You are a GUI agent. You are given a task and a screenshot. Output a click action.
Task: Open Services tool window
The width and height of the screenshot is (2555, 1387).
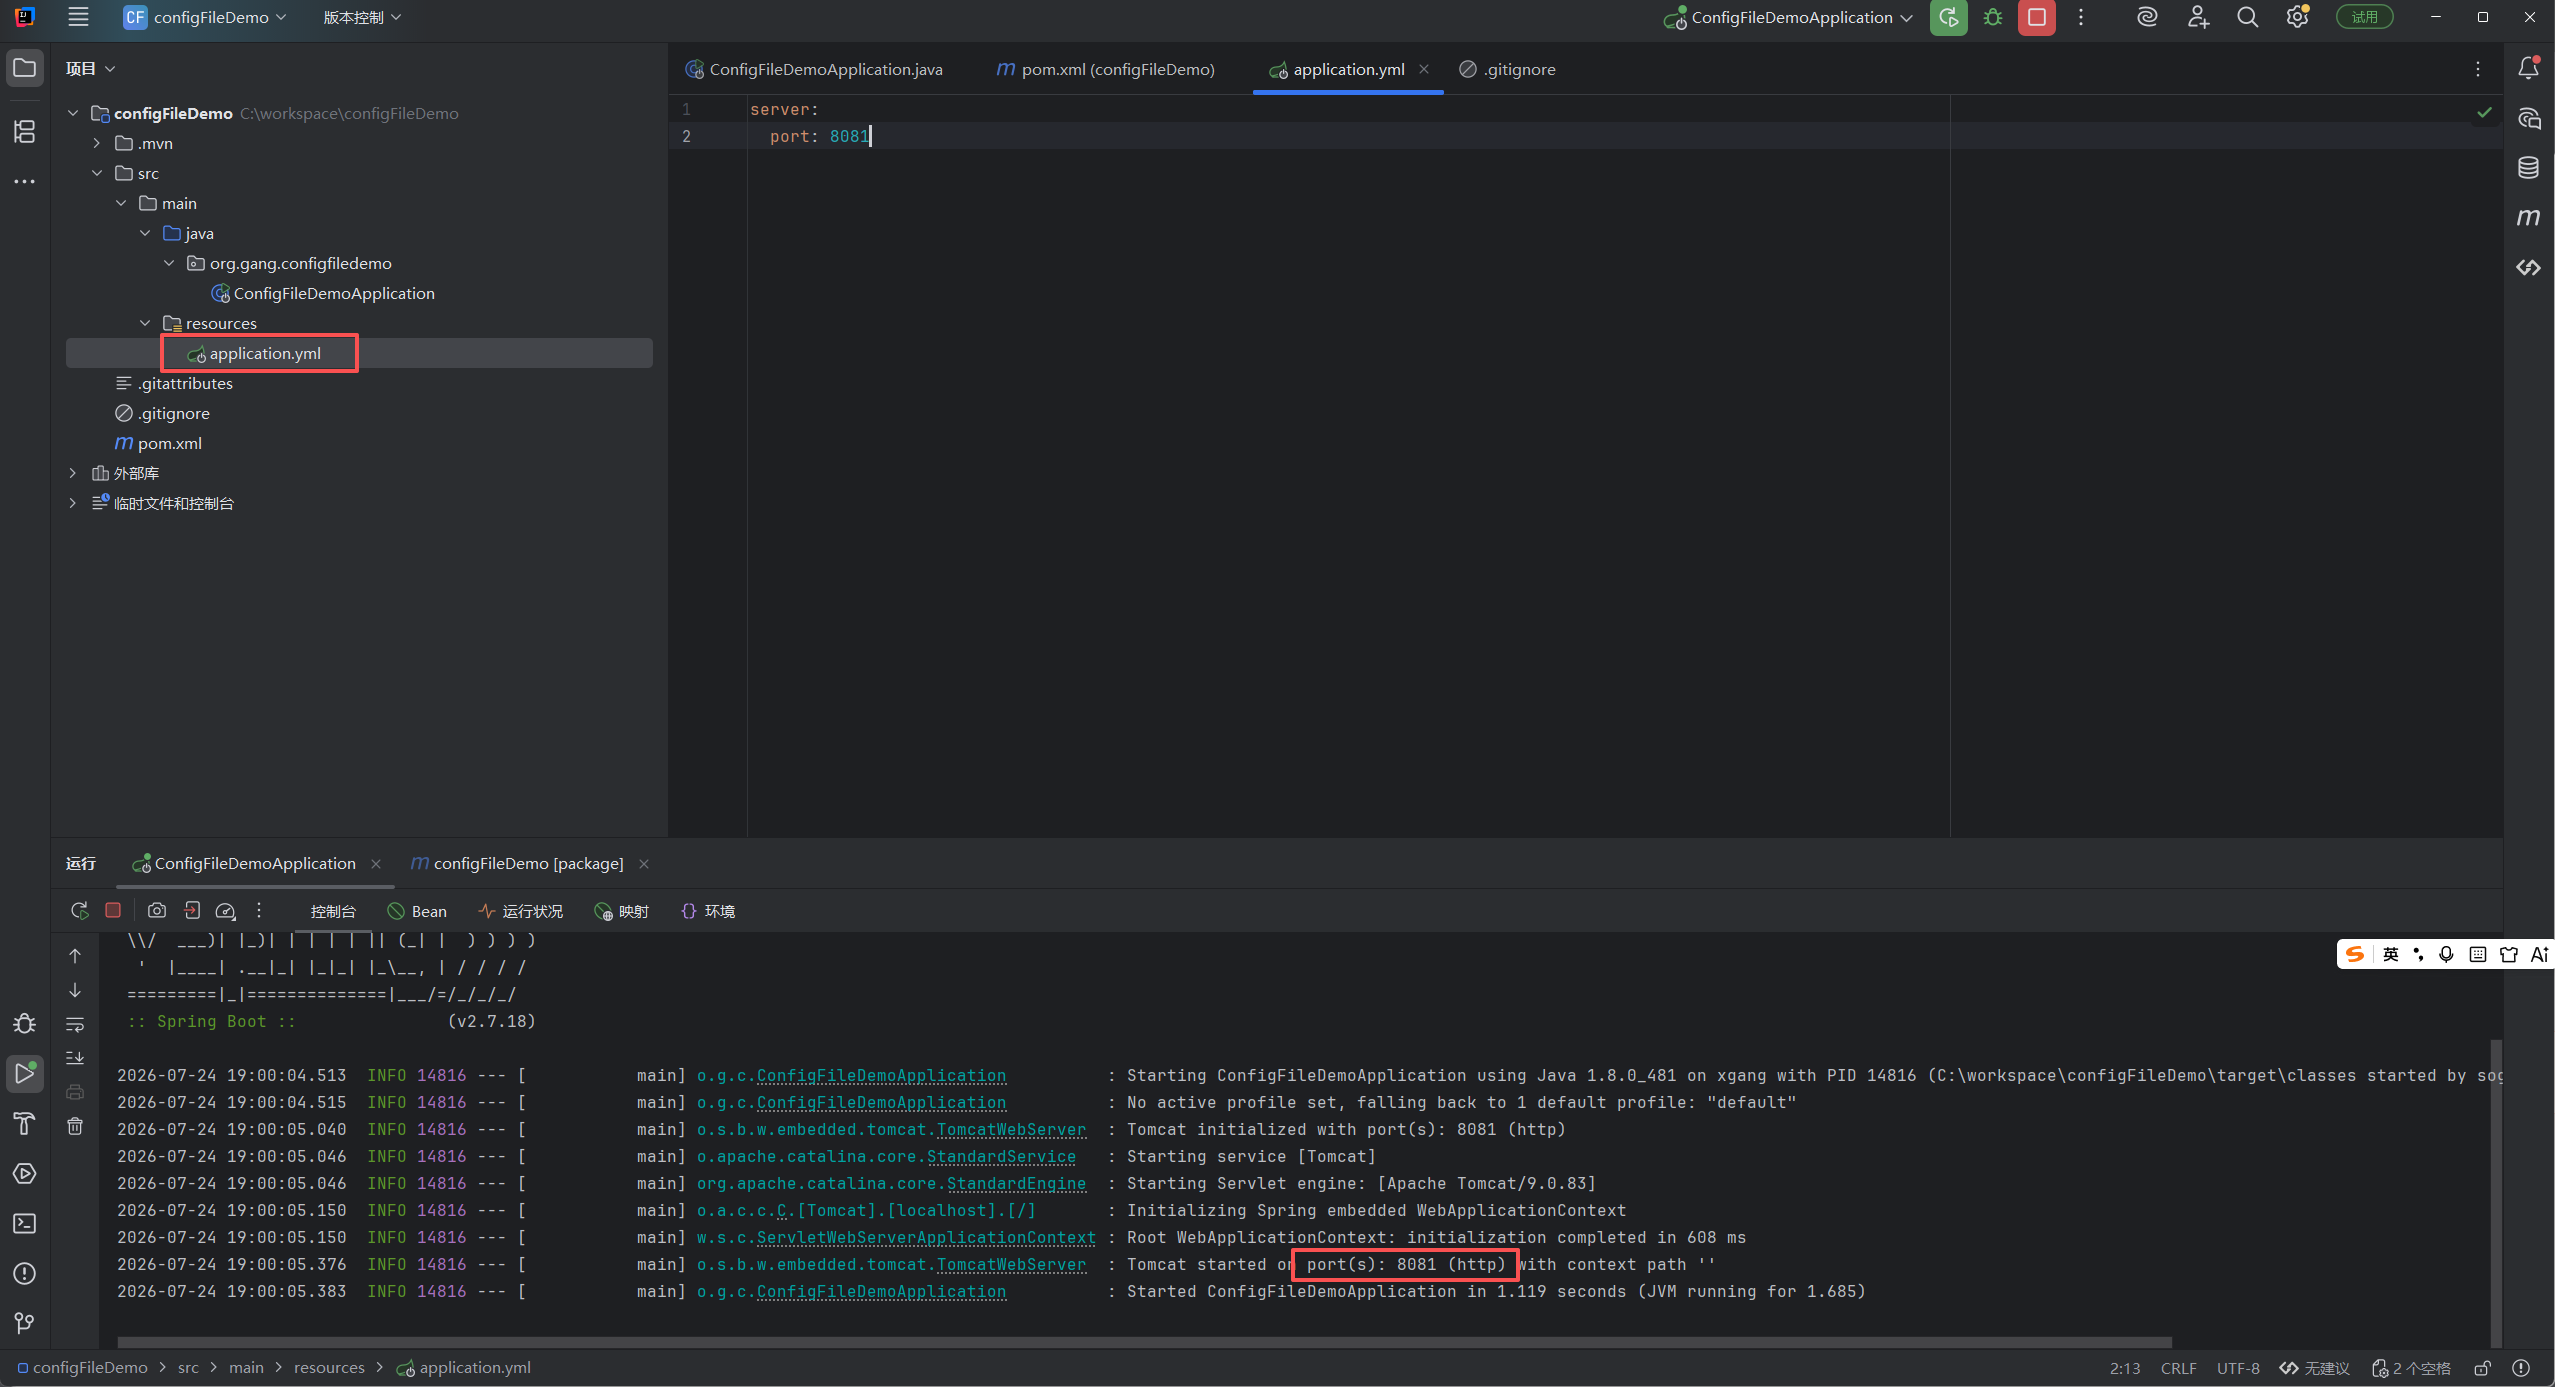(x=25, y=1174)
